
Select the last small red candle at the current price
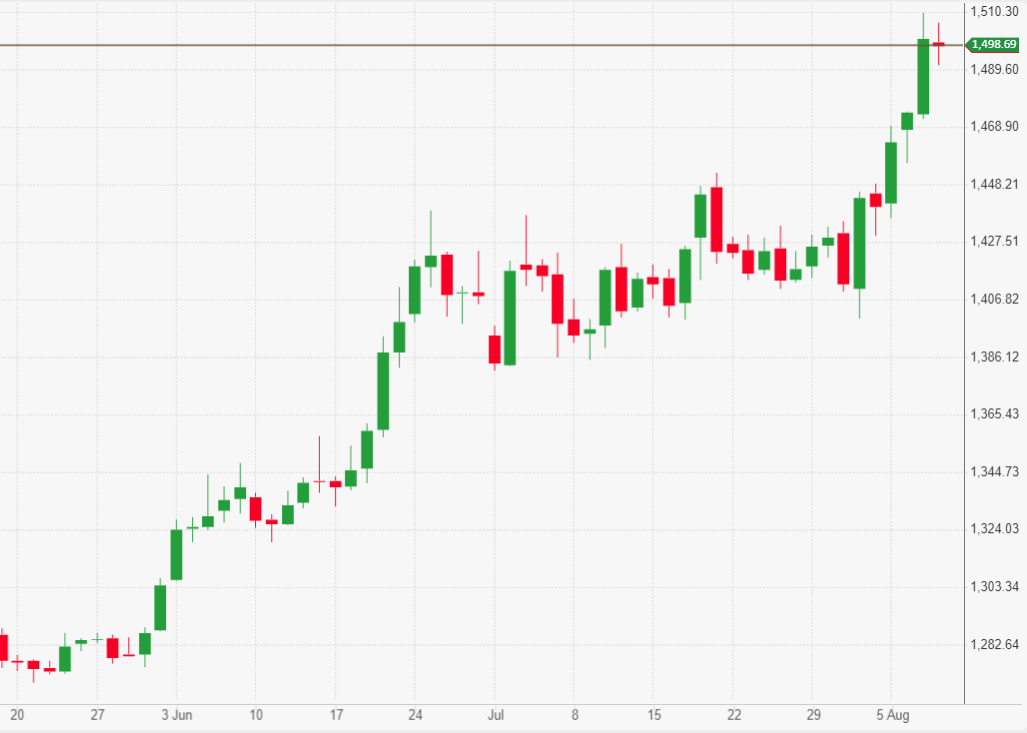tap(939, 44)
